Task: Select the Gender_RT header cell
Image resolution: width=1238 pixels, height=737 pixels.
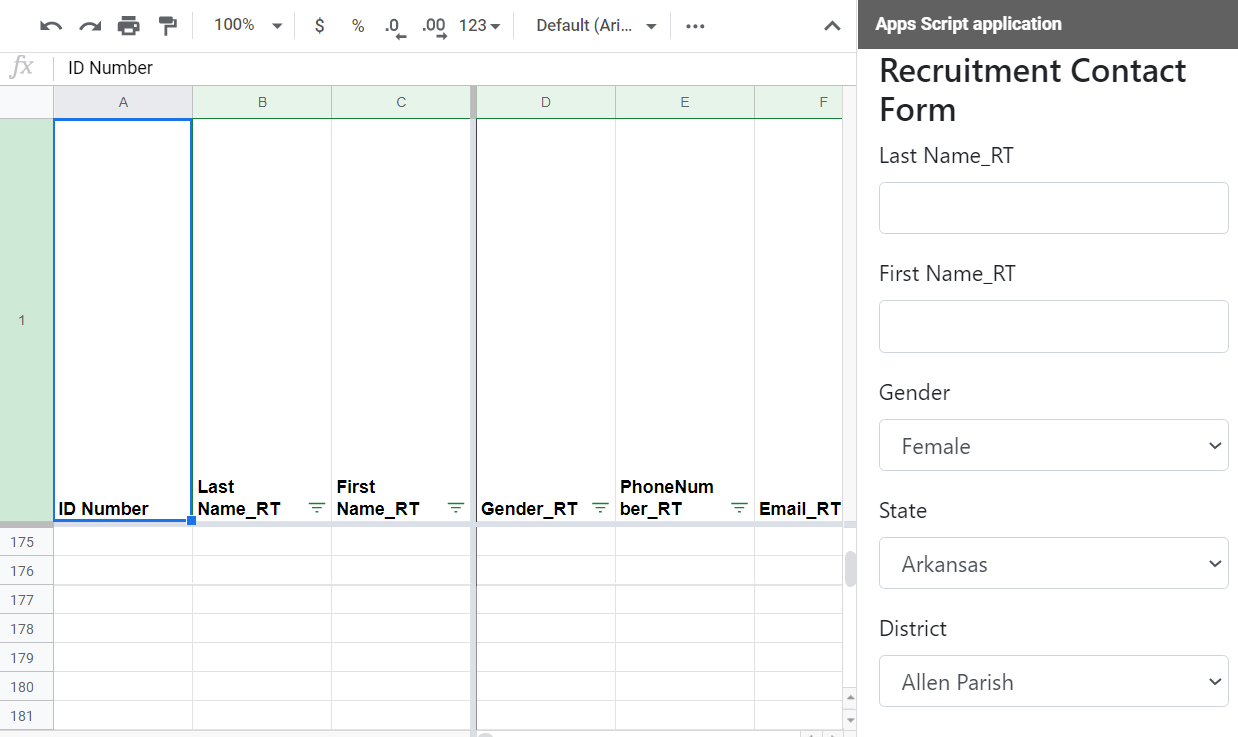Action: pyautogui.click(x=546, y=320)
